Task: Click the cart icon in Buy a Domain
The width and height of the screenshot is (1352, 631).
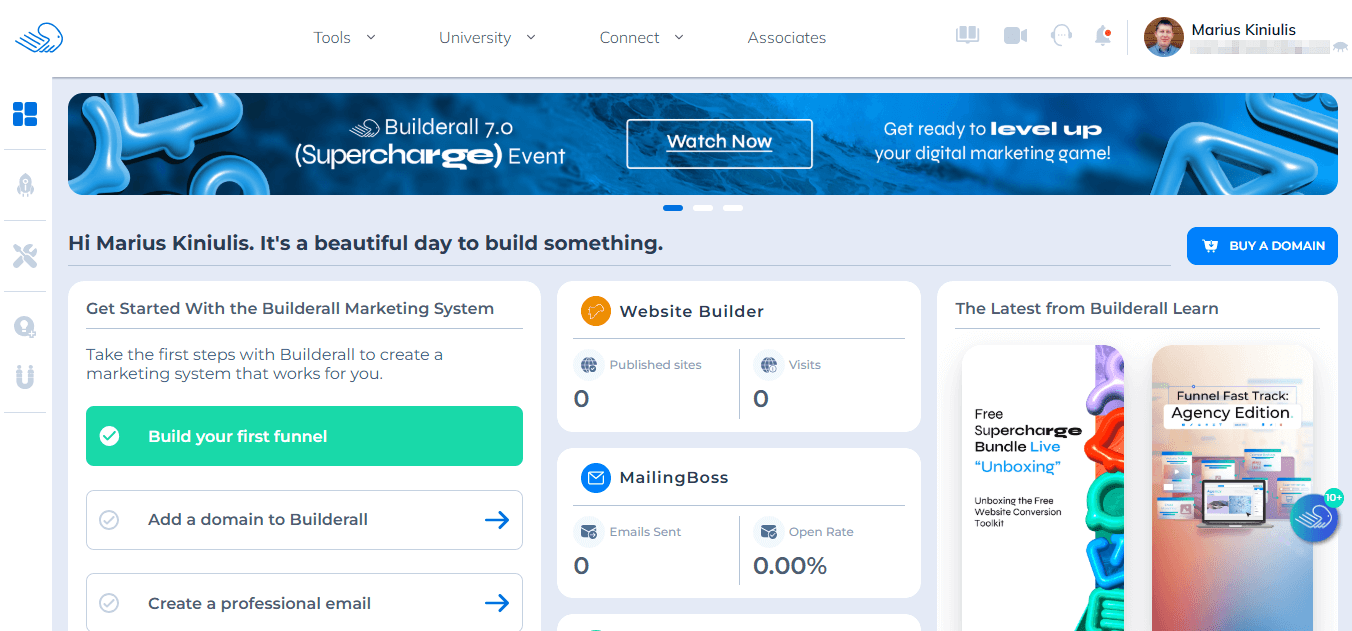Action: [x=1210, y=246]
